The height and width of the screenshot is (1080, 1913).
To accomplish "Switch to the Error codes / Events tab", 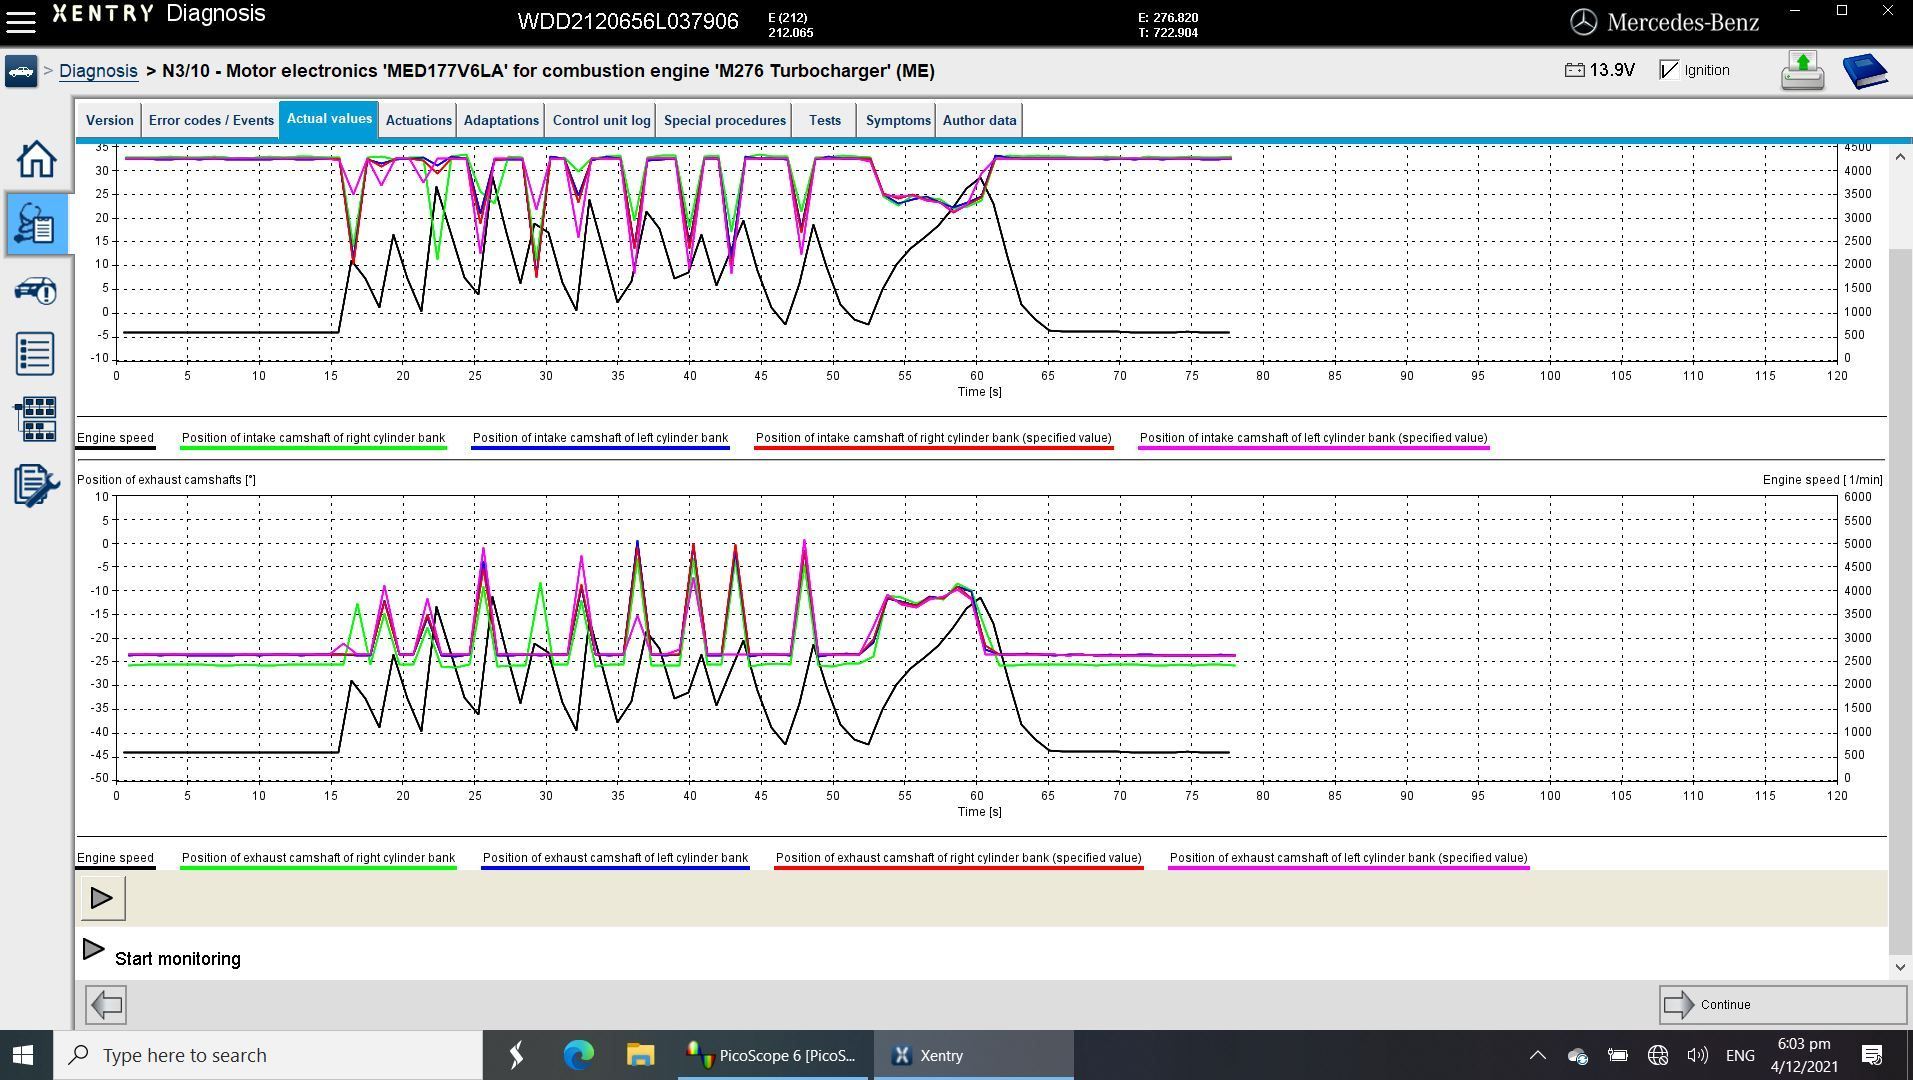I will tap(211, 120).
